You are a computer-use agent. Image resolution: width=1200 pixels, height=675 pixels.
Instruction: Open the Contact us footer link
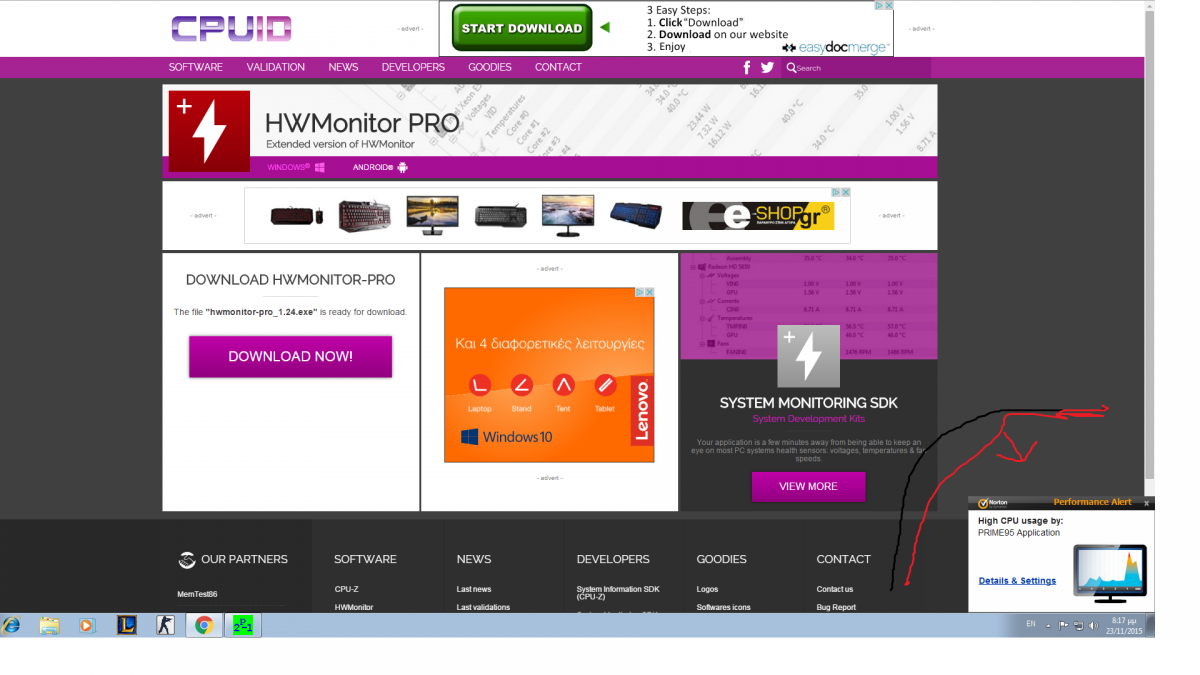click(835, 589)
